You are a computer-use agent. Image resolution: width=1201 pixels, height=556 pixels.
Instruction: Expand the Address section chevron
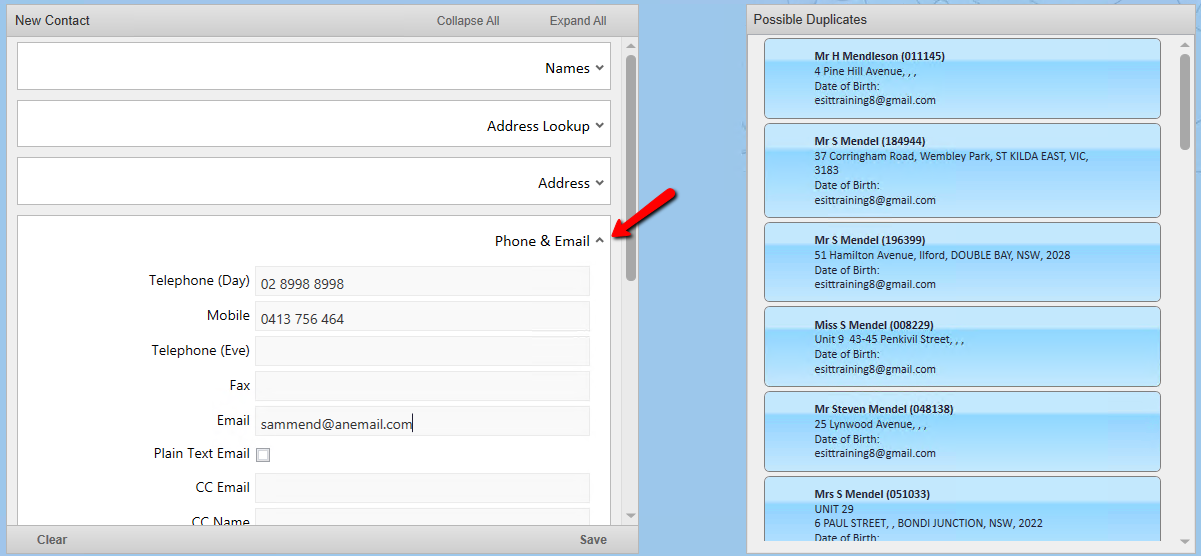pos(599,183)
